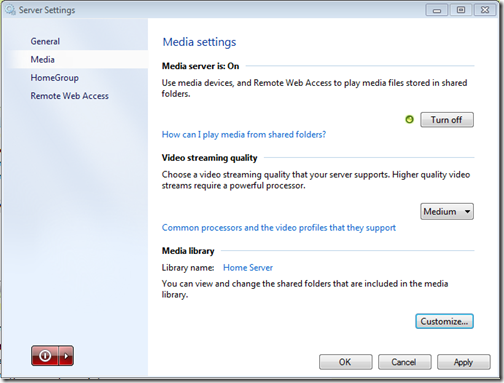
Task: Open 'How can I play media from shared folders?' link
Action: coord(244,135)
